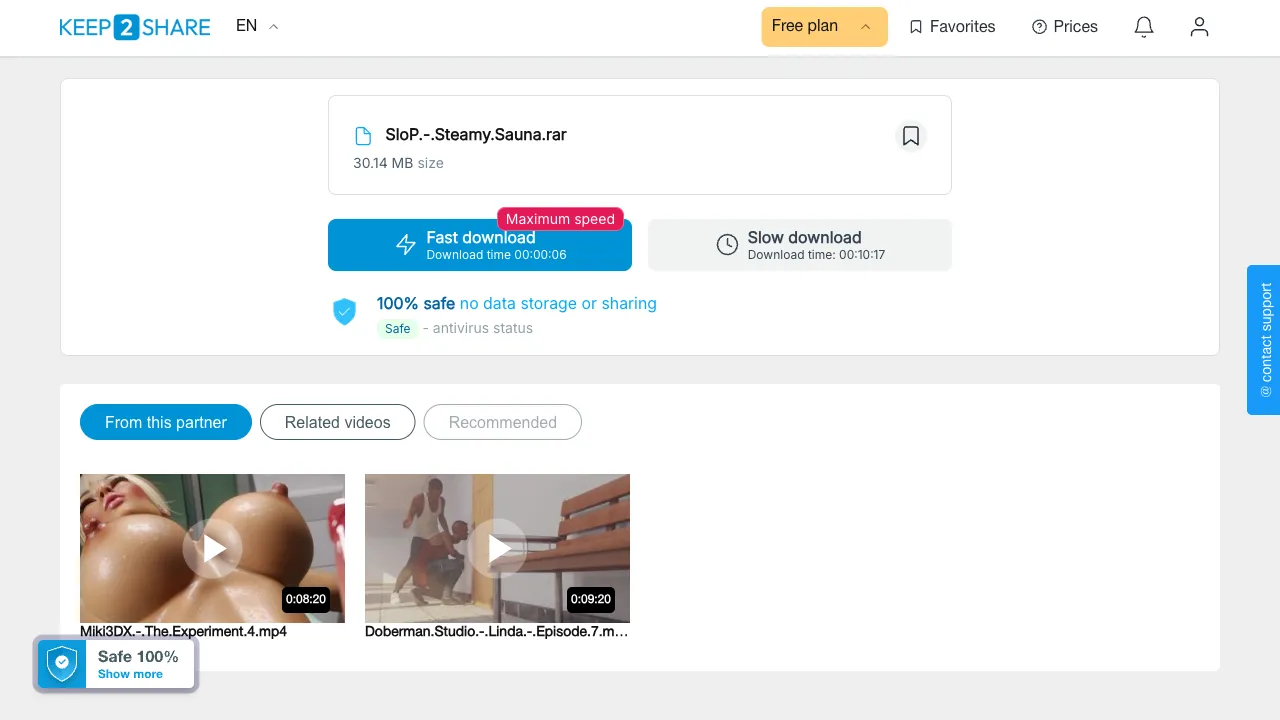Click Show more under Safe 100%
Image resolution: width=1280 pixels, height=720 pixels.
click(130, 674)
